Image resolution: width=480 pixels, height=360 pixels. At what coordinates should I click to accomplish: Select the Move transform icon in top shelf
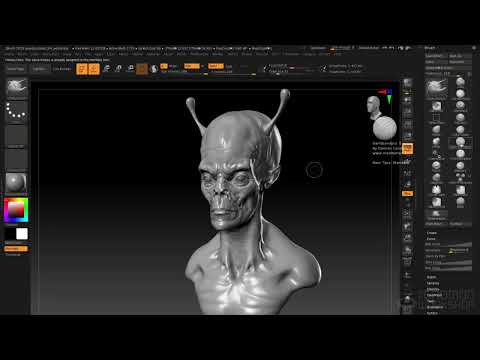[x=106, y=69]
